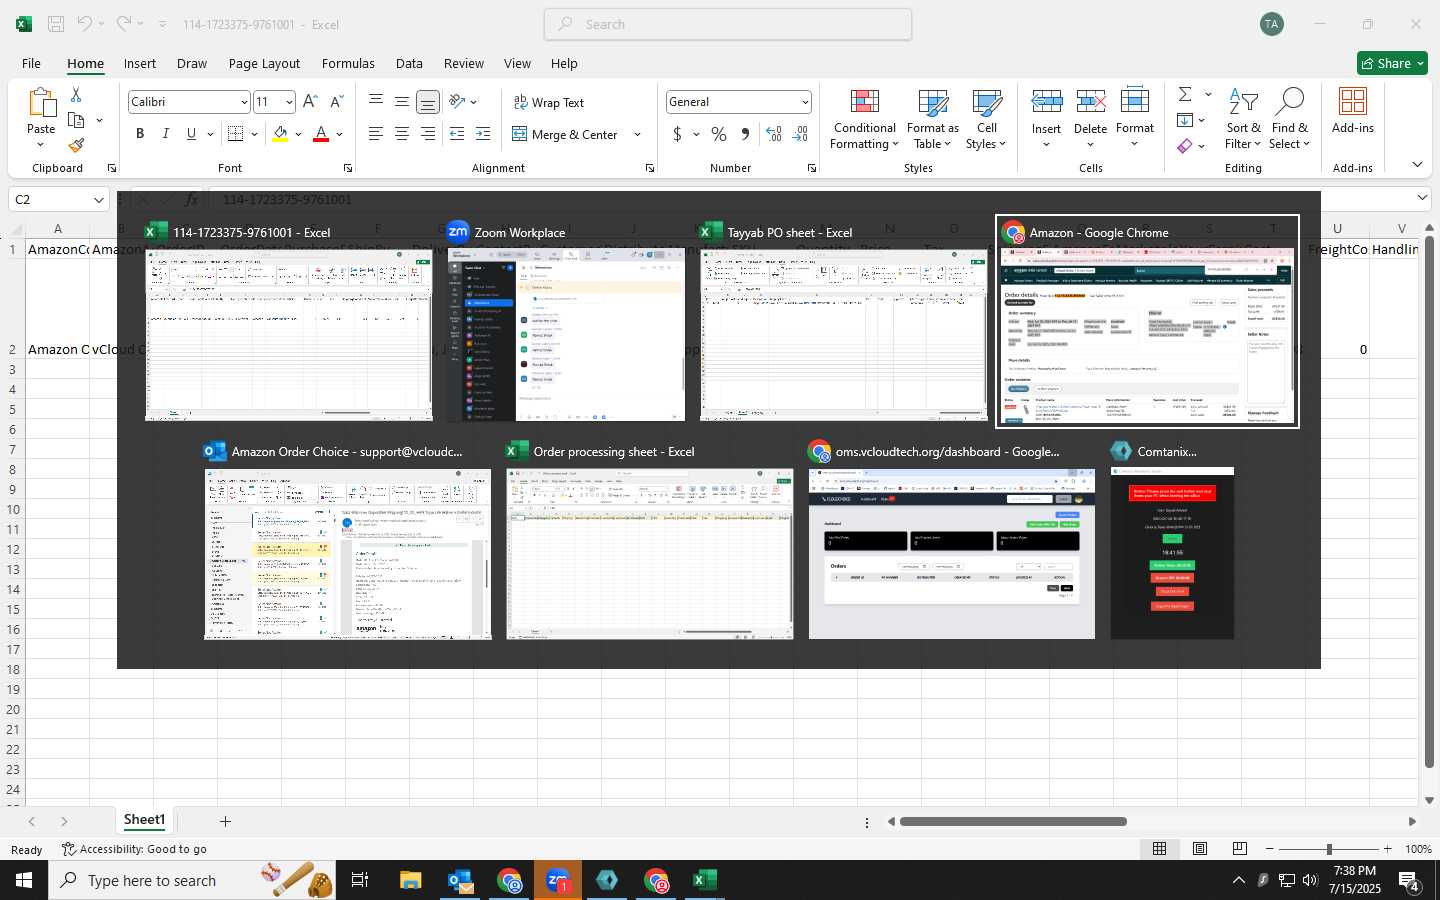Decrease font size with the smaller A icon
Viewport: 1440px width, 900px height.
click(336, 102)
